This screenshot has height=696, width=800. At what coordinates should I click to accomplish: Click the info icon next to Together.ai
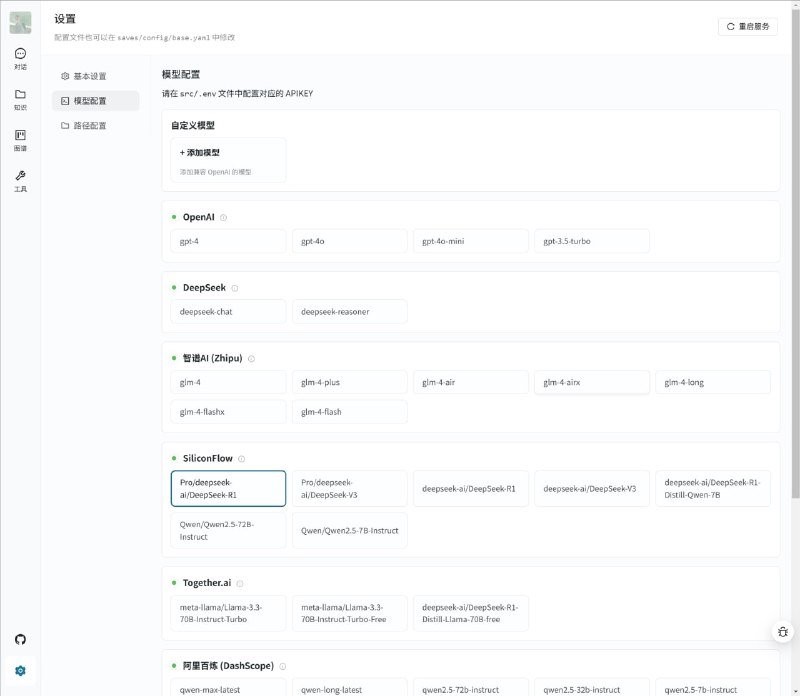[238, 582]
